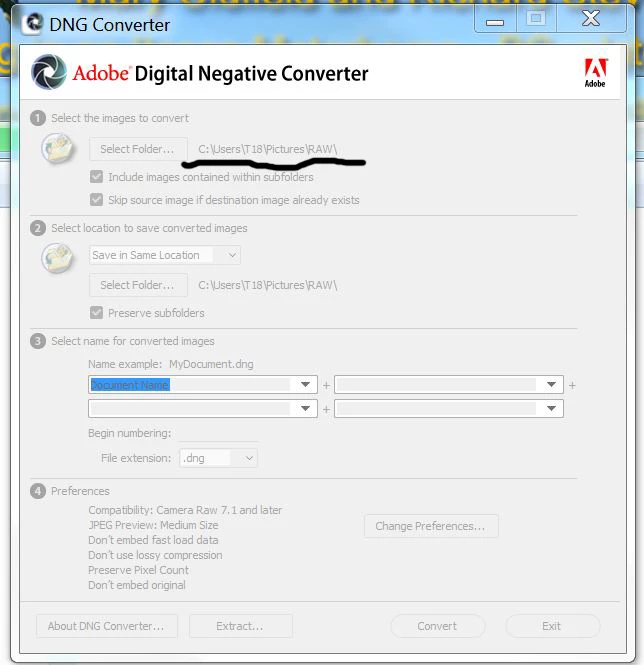The image size is (644, 665).
Task: Click Don't embed fast load data text
Action: coord(153,540)
